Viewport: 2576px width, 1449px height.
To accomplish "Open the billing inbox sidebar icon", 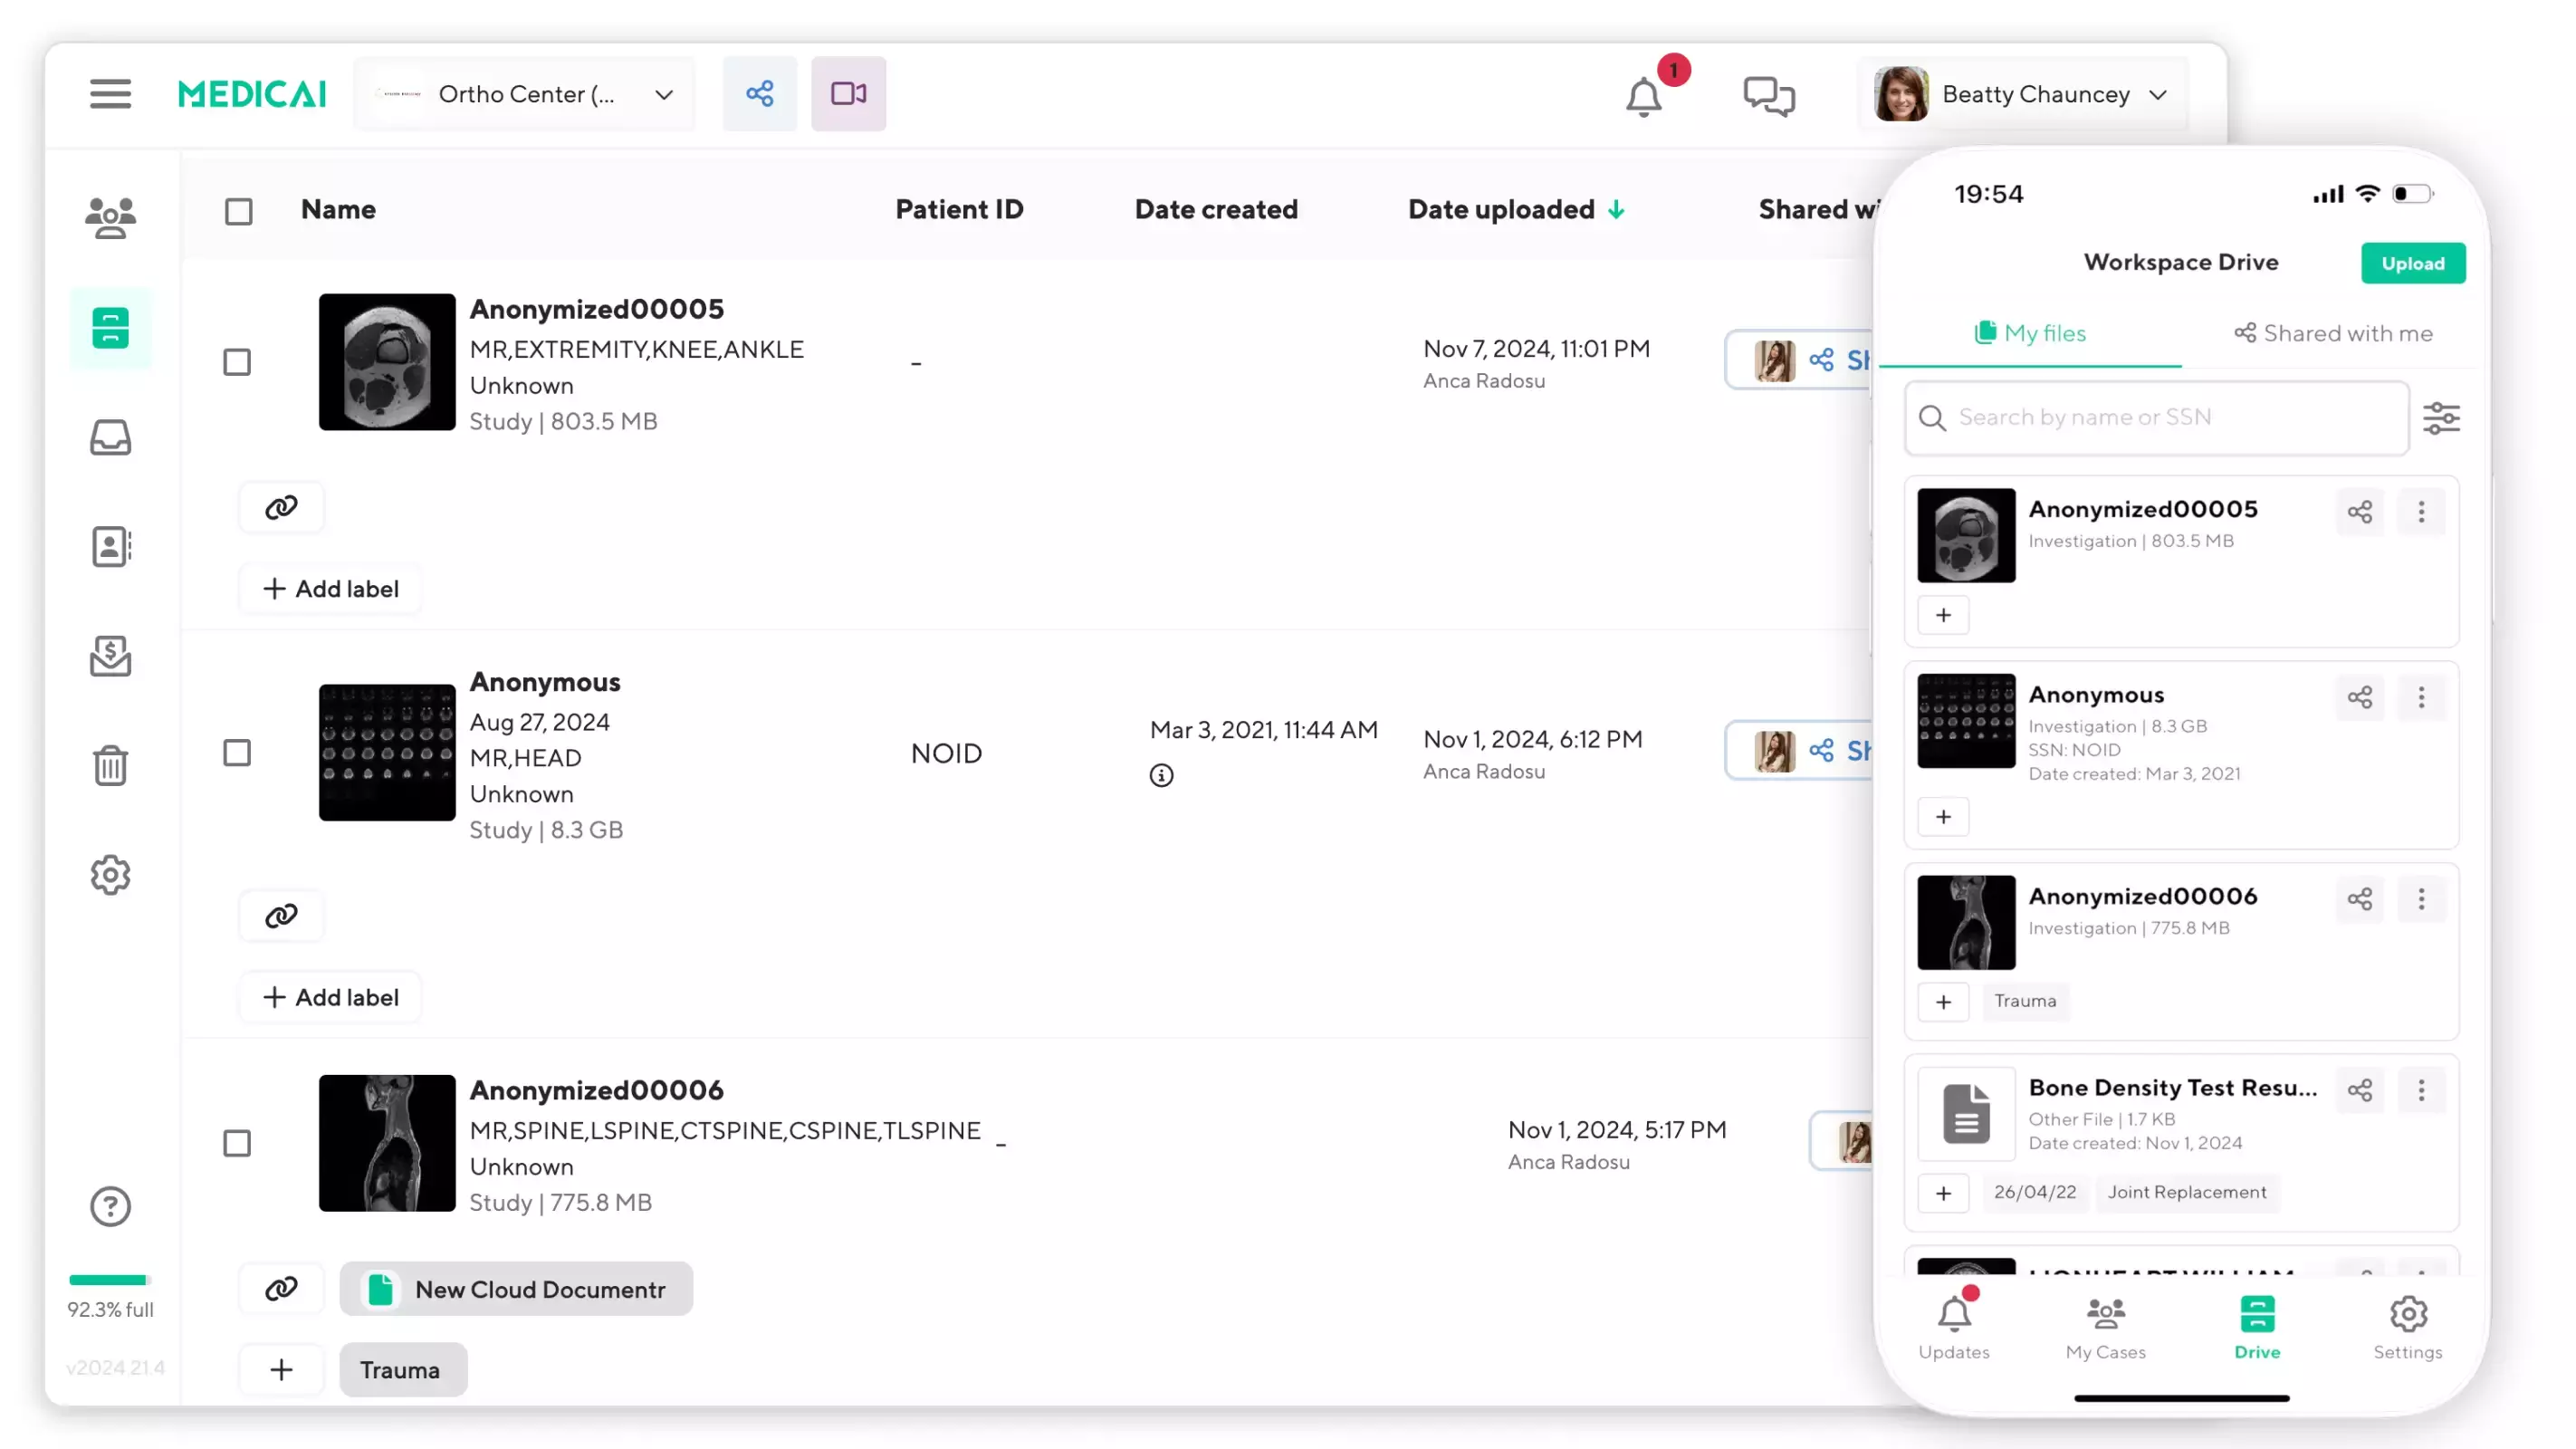I will click(x=110, y=656).
